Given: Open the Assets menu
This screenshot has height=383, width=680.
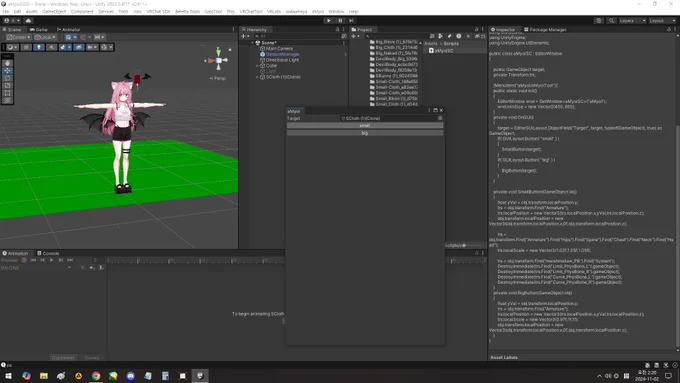Looking at the screenshot, I should click(32, 11).
